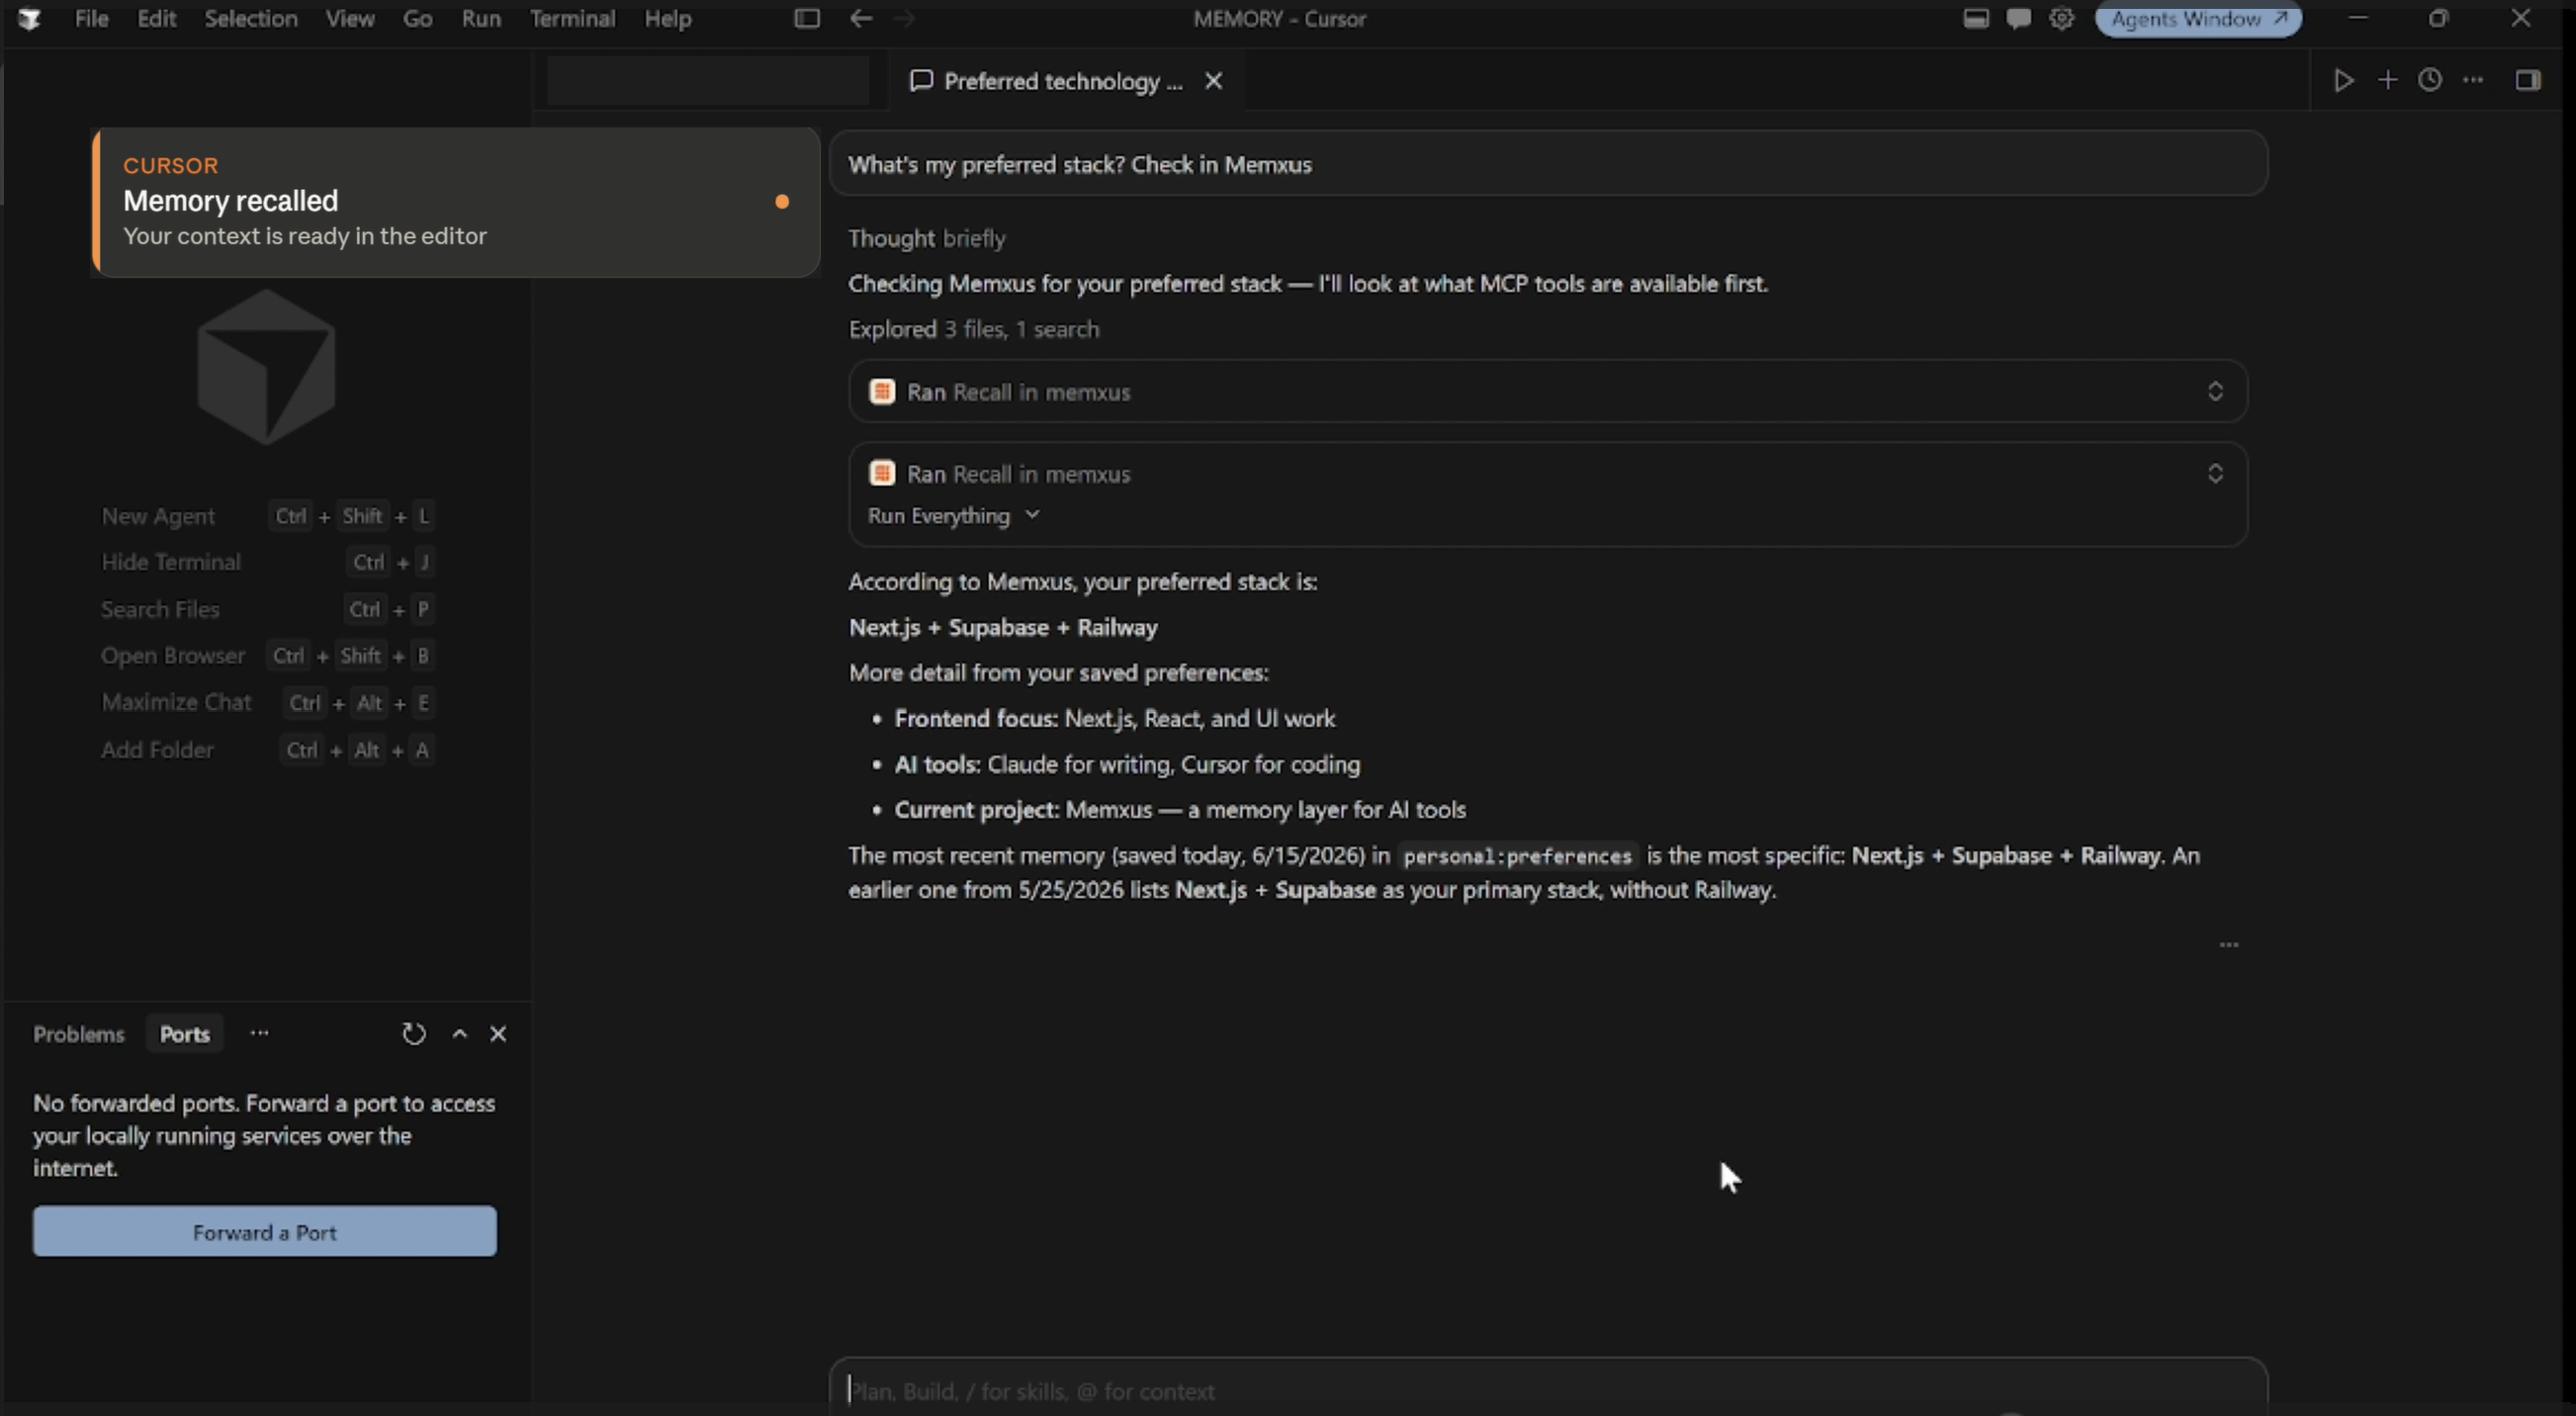Go back with the left arrow
2576x1416 pixels.
[860, 19]
